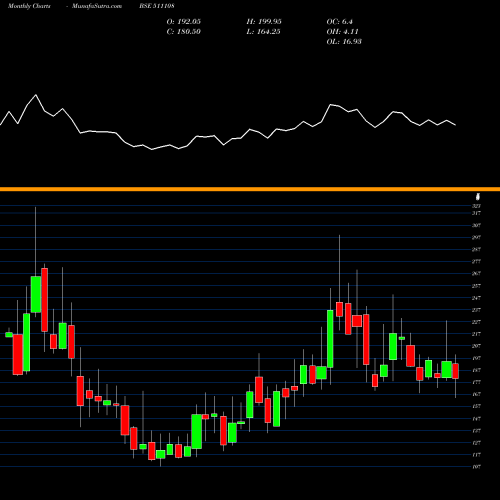Click the 167 price axis label
The height and width of the screenshot is (500, 500).
tap(476, 394)
